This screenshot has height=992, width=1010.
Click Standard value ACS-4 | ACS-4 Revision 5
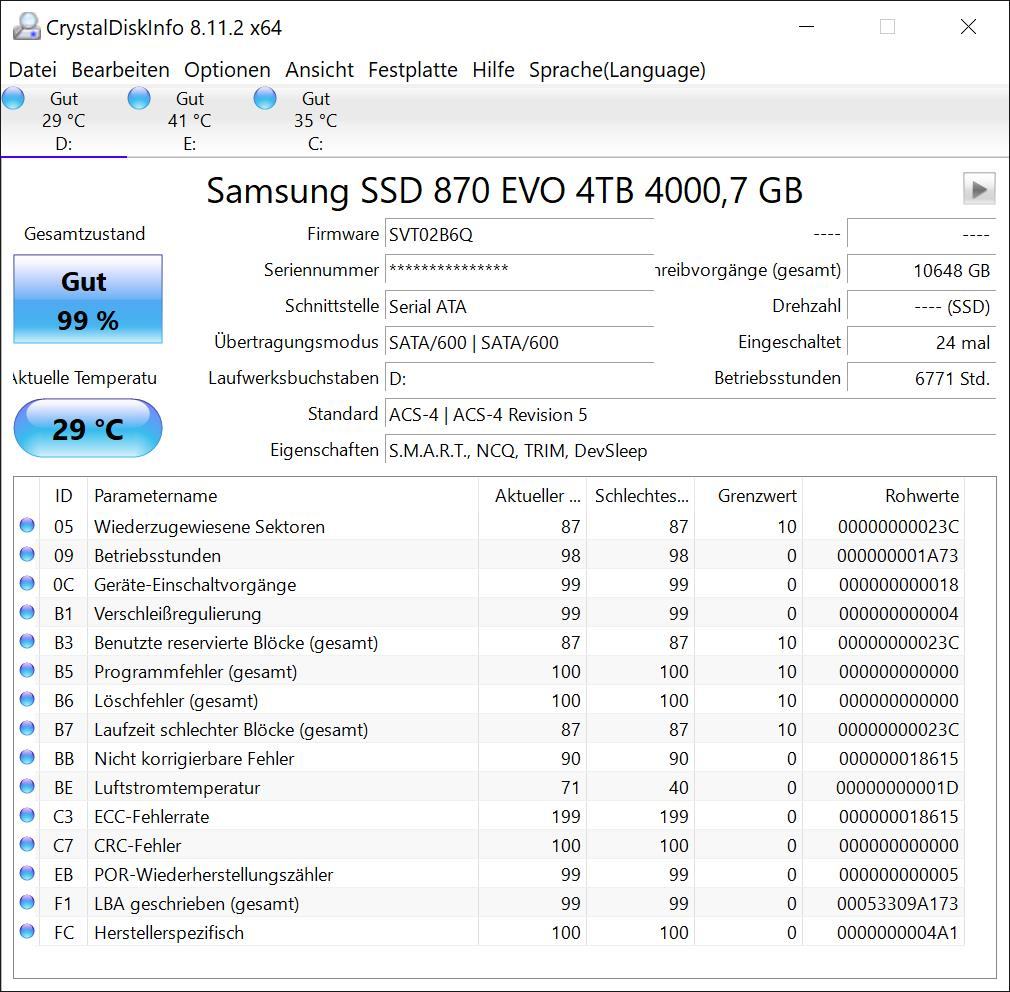(691, 414)
